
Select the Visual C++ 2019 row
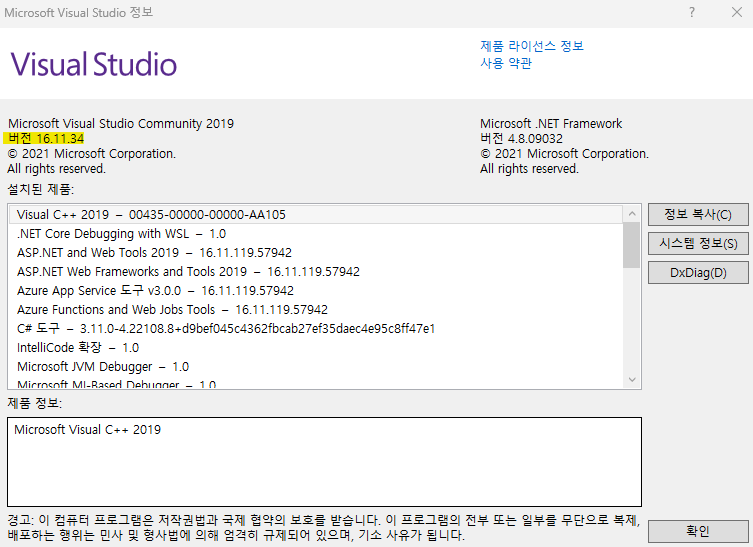(x=316, y=215)
